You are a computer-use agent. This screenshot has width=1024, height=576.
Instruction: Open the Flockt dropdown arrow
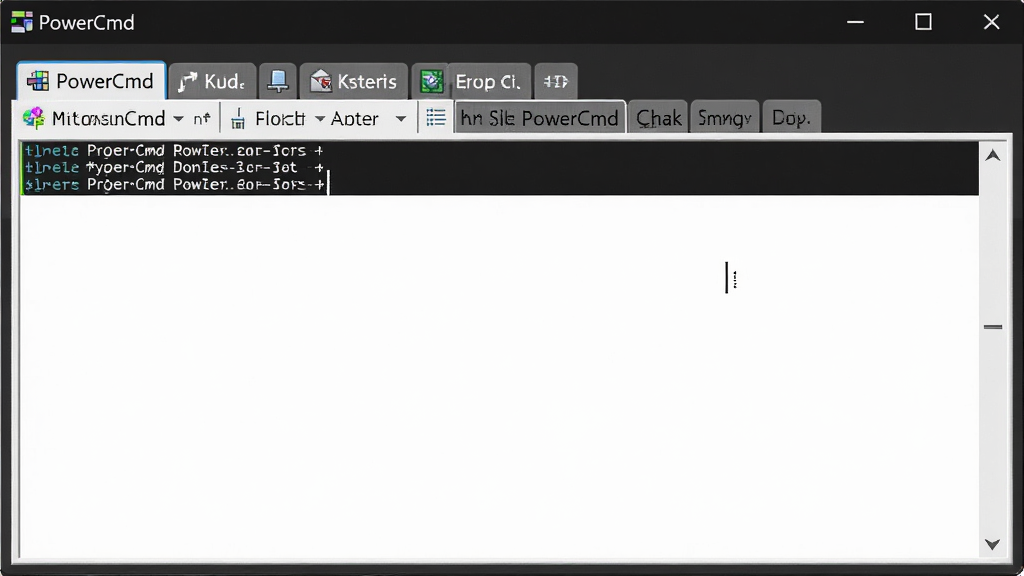pos(320,119)
